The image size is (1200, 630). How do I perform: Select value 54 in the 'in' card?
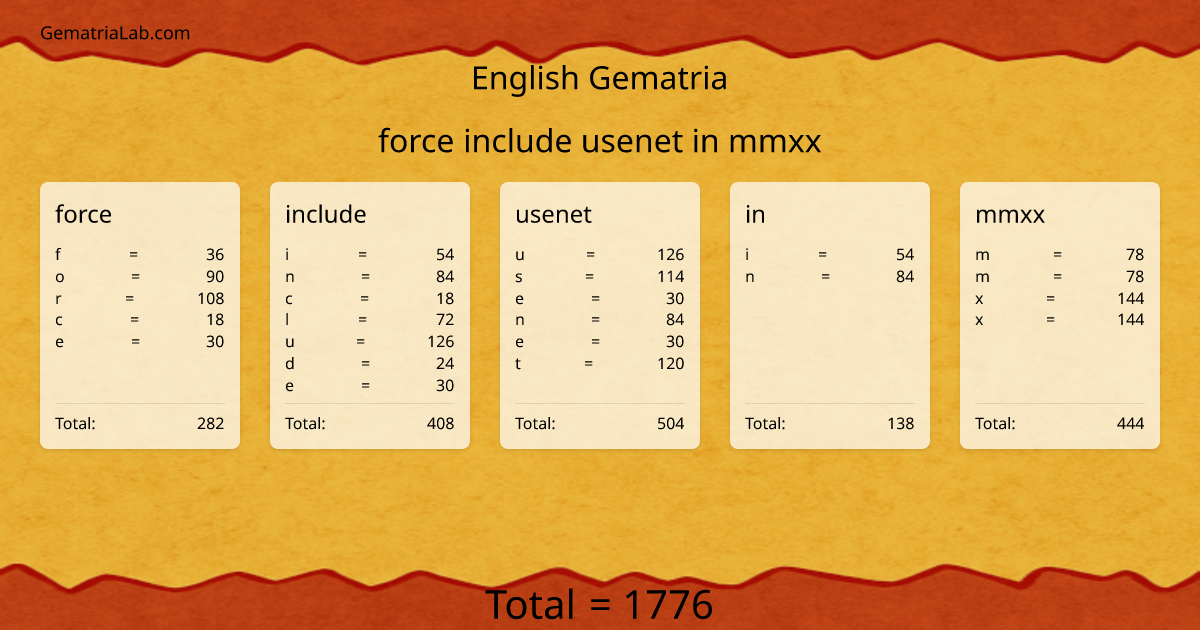point(905,254)
